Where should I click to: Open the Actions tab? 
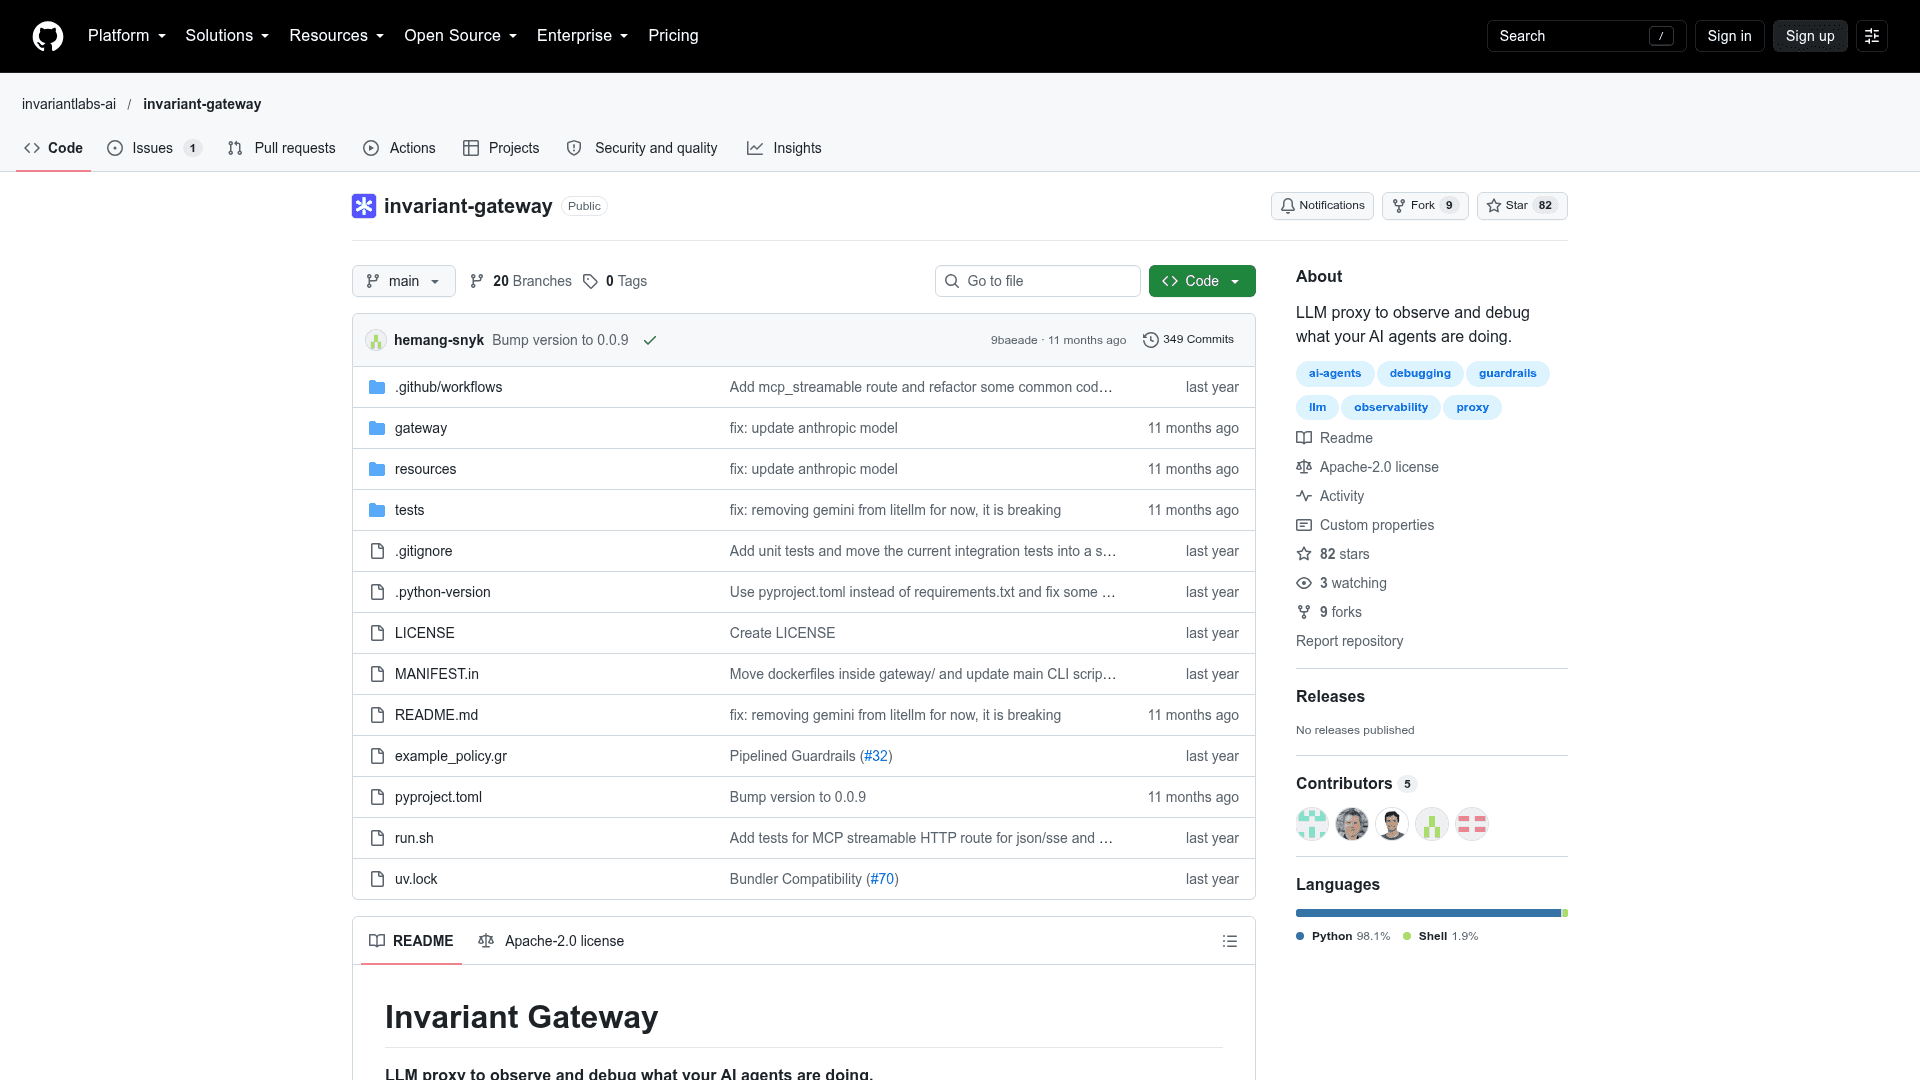click(x=399, y=148)
